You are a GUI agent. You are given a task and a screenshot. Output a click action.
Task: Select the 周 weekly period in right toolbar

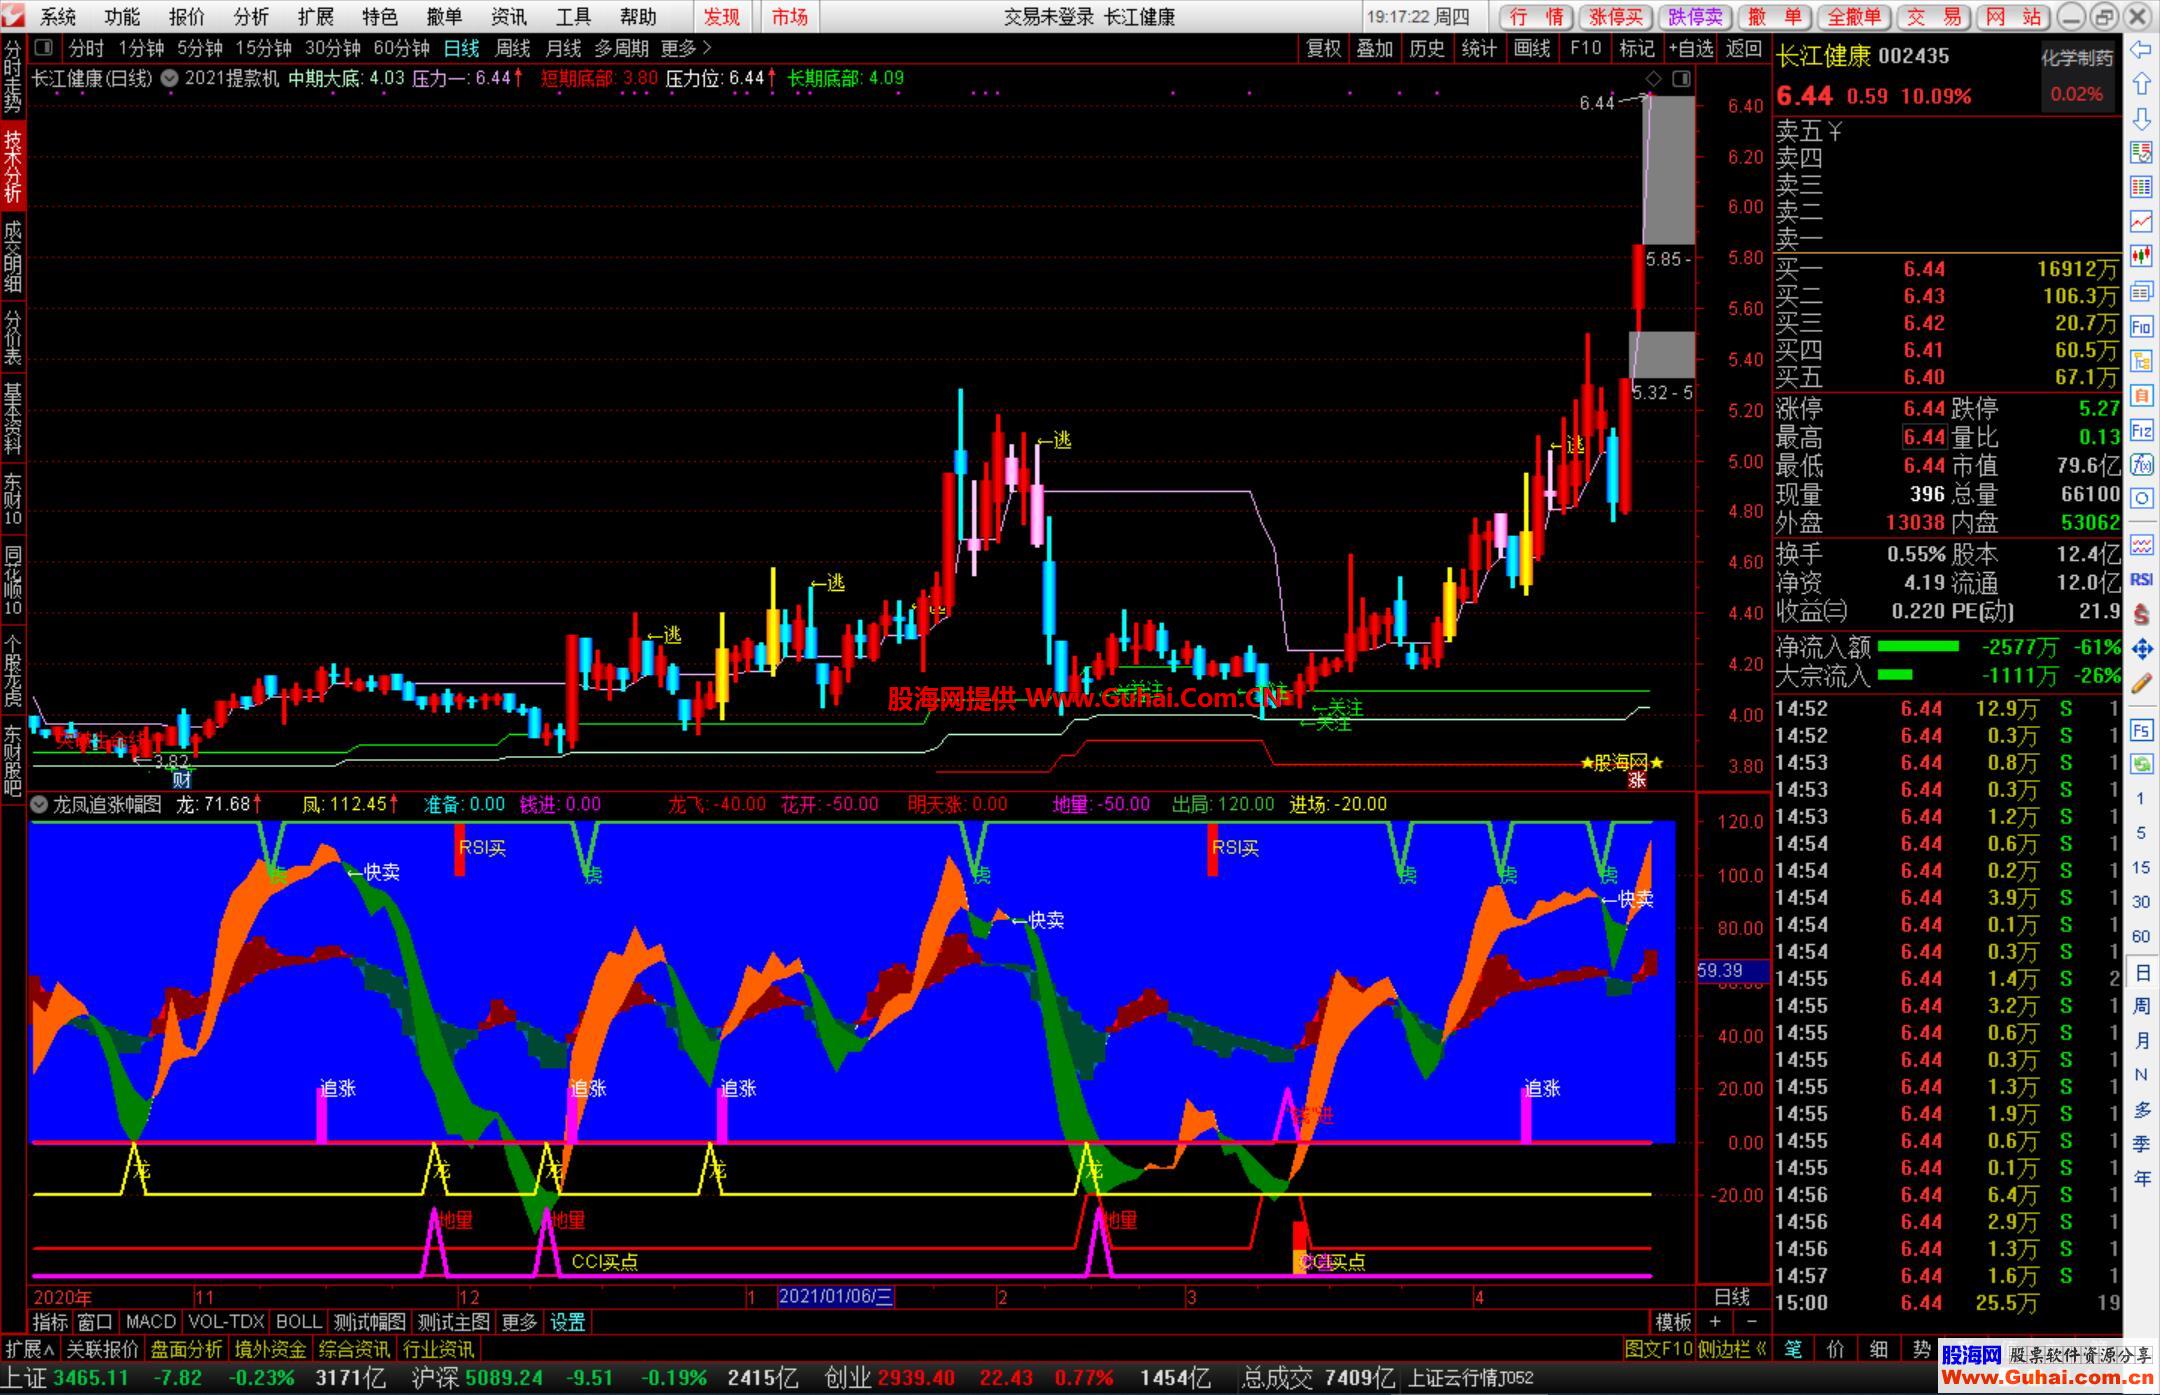[x=2141, y=1006]
